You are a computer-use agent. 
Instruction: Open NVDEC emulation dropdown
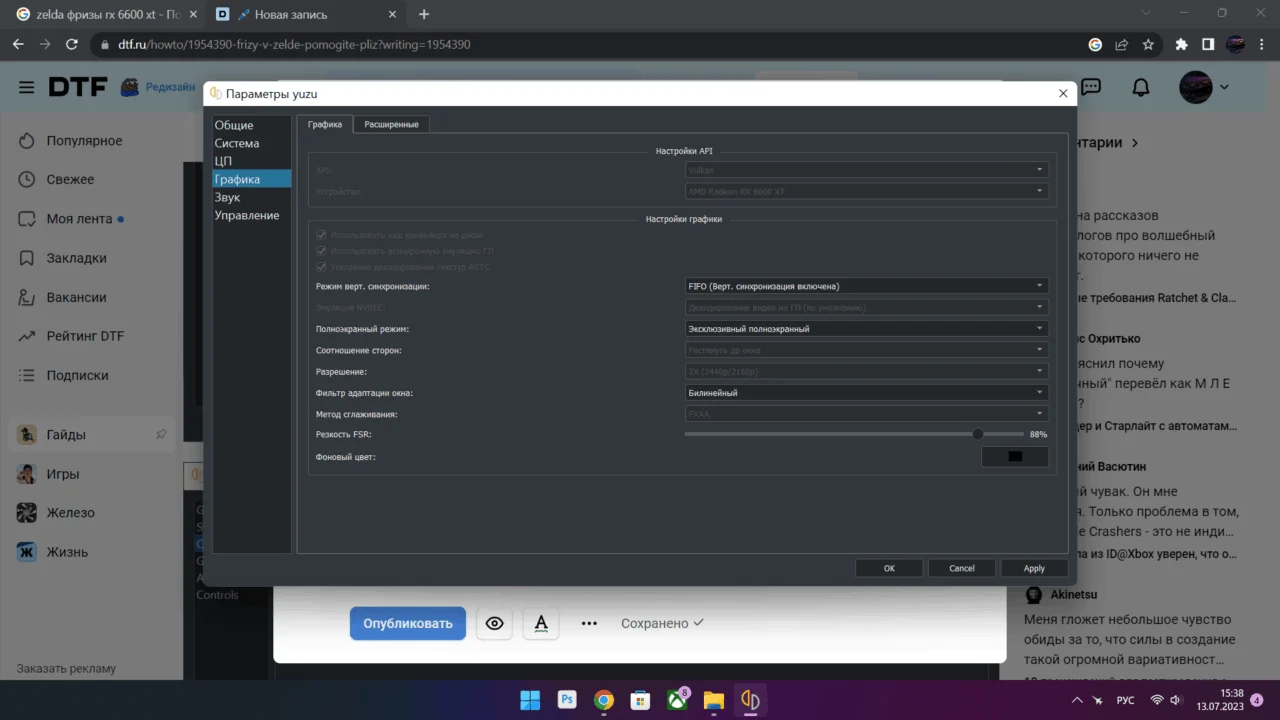tap(866, 307)
